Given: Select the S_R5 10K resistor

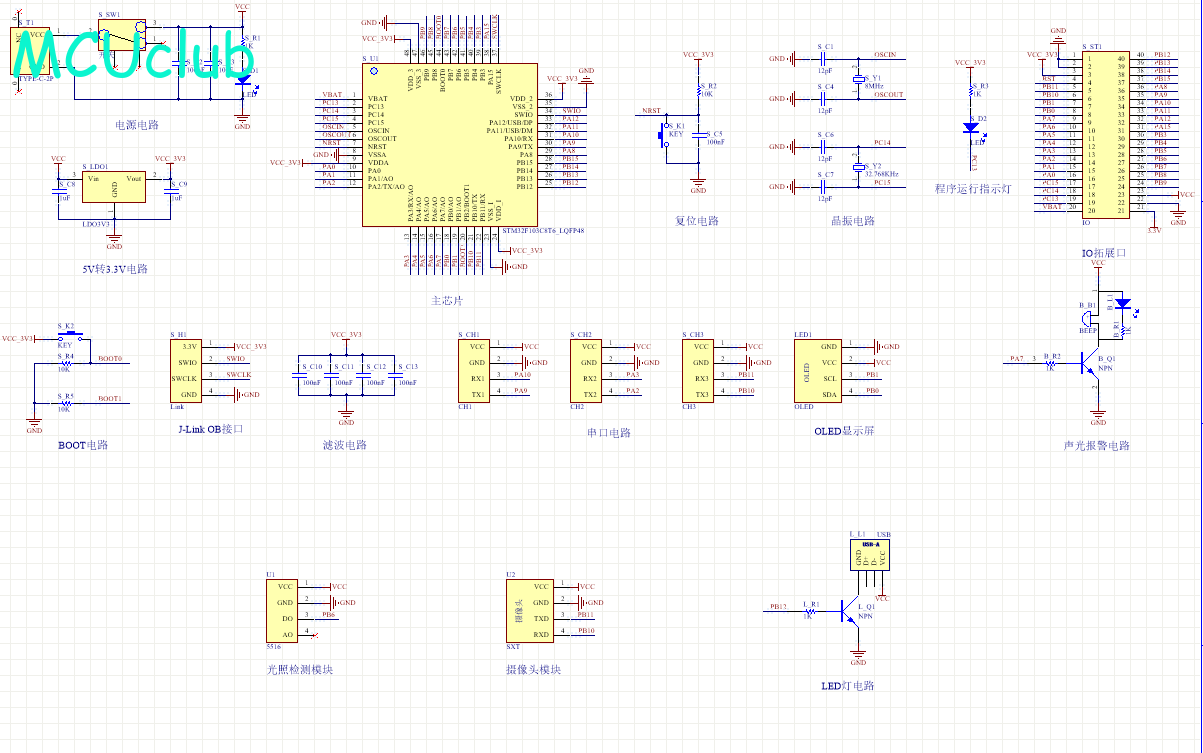Looking at the screenshot, I should [x=66, y=404].
